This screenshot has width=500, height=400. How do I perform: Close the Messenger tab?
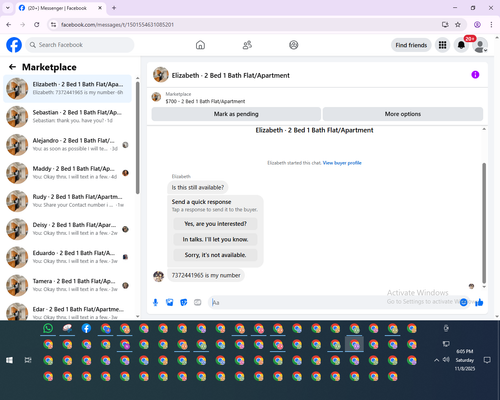pos(100,8)
